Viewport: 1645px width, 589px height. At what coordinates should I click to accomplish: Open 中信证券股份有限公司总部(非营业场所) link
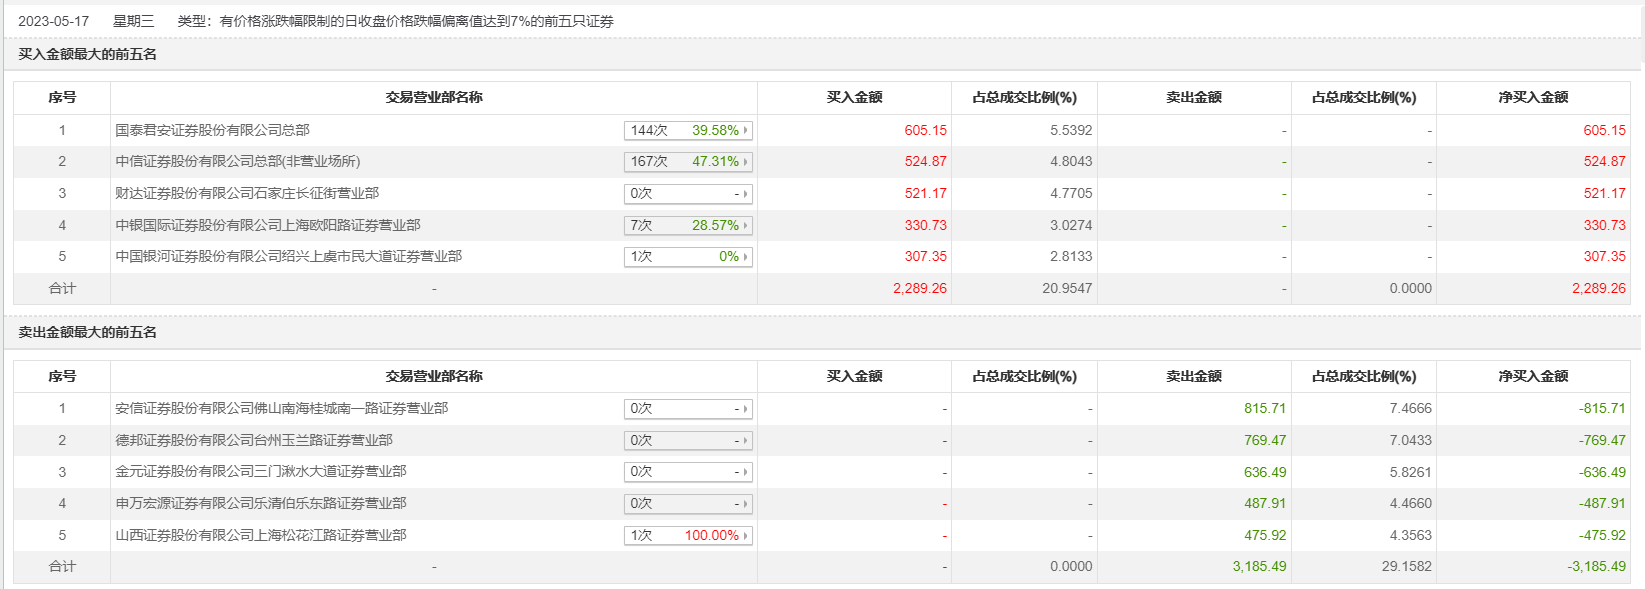(237, 161)
